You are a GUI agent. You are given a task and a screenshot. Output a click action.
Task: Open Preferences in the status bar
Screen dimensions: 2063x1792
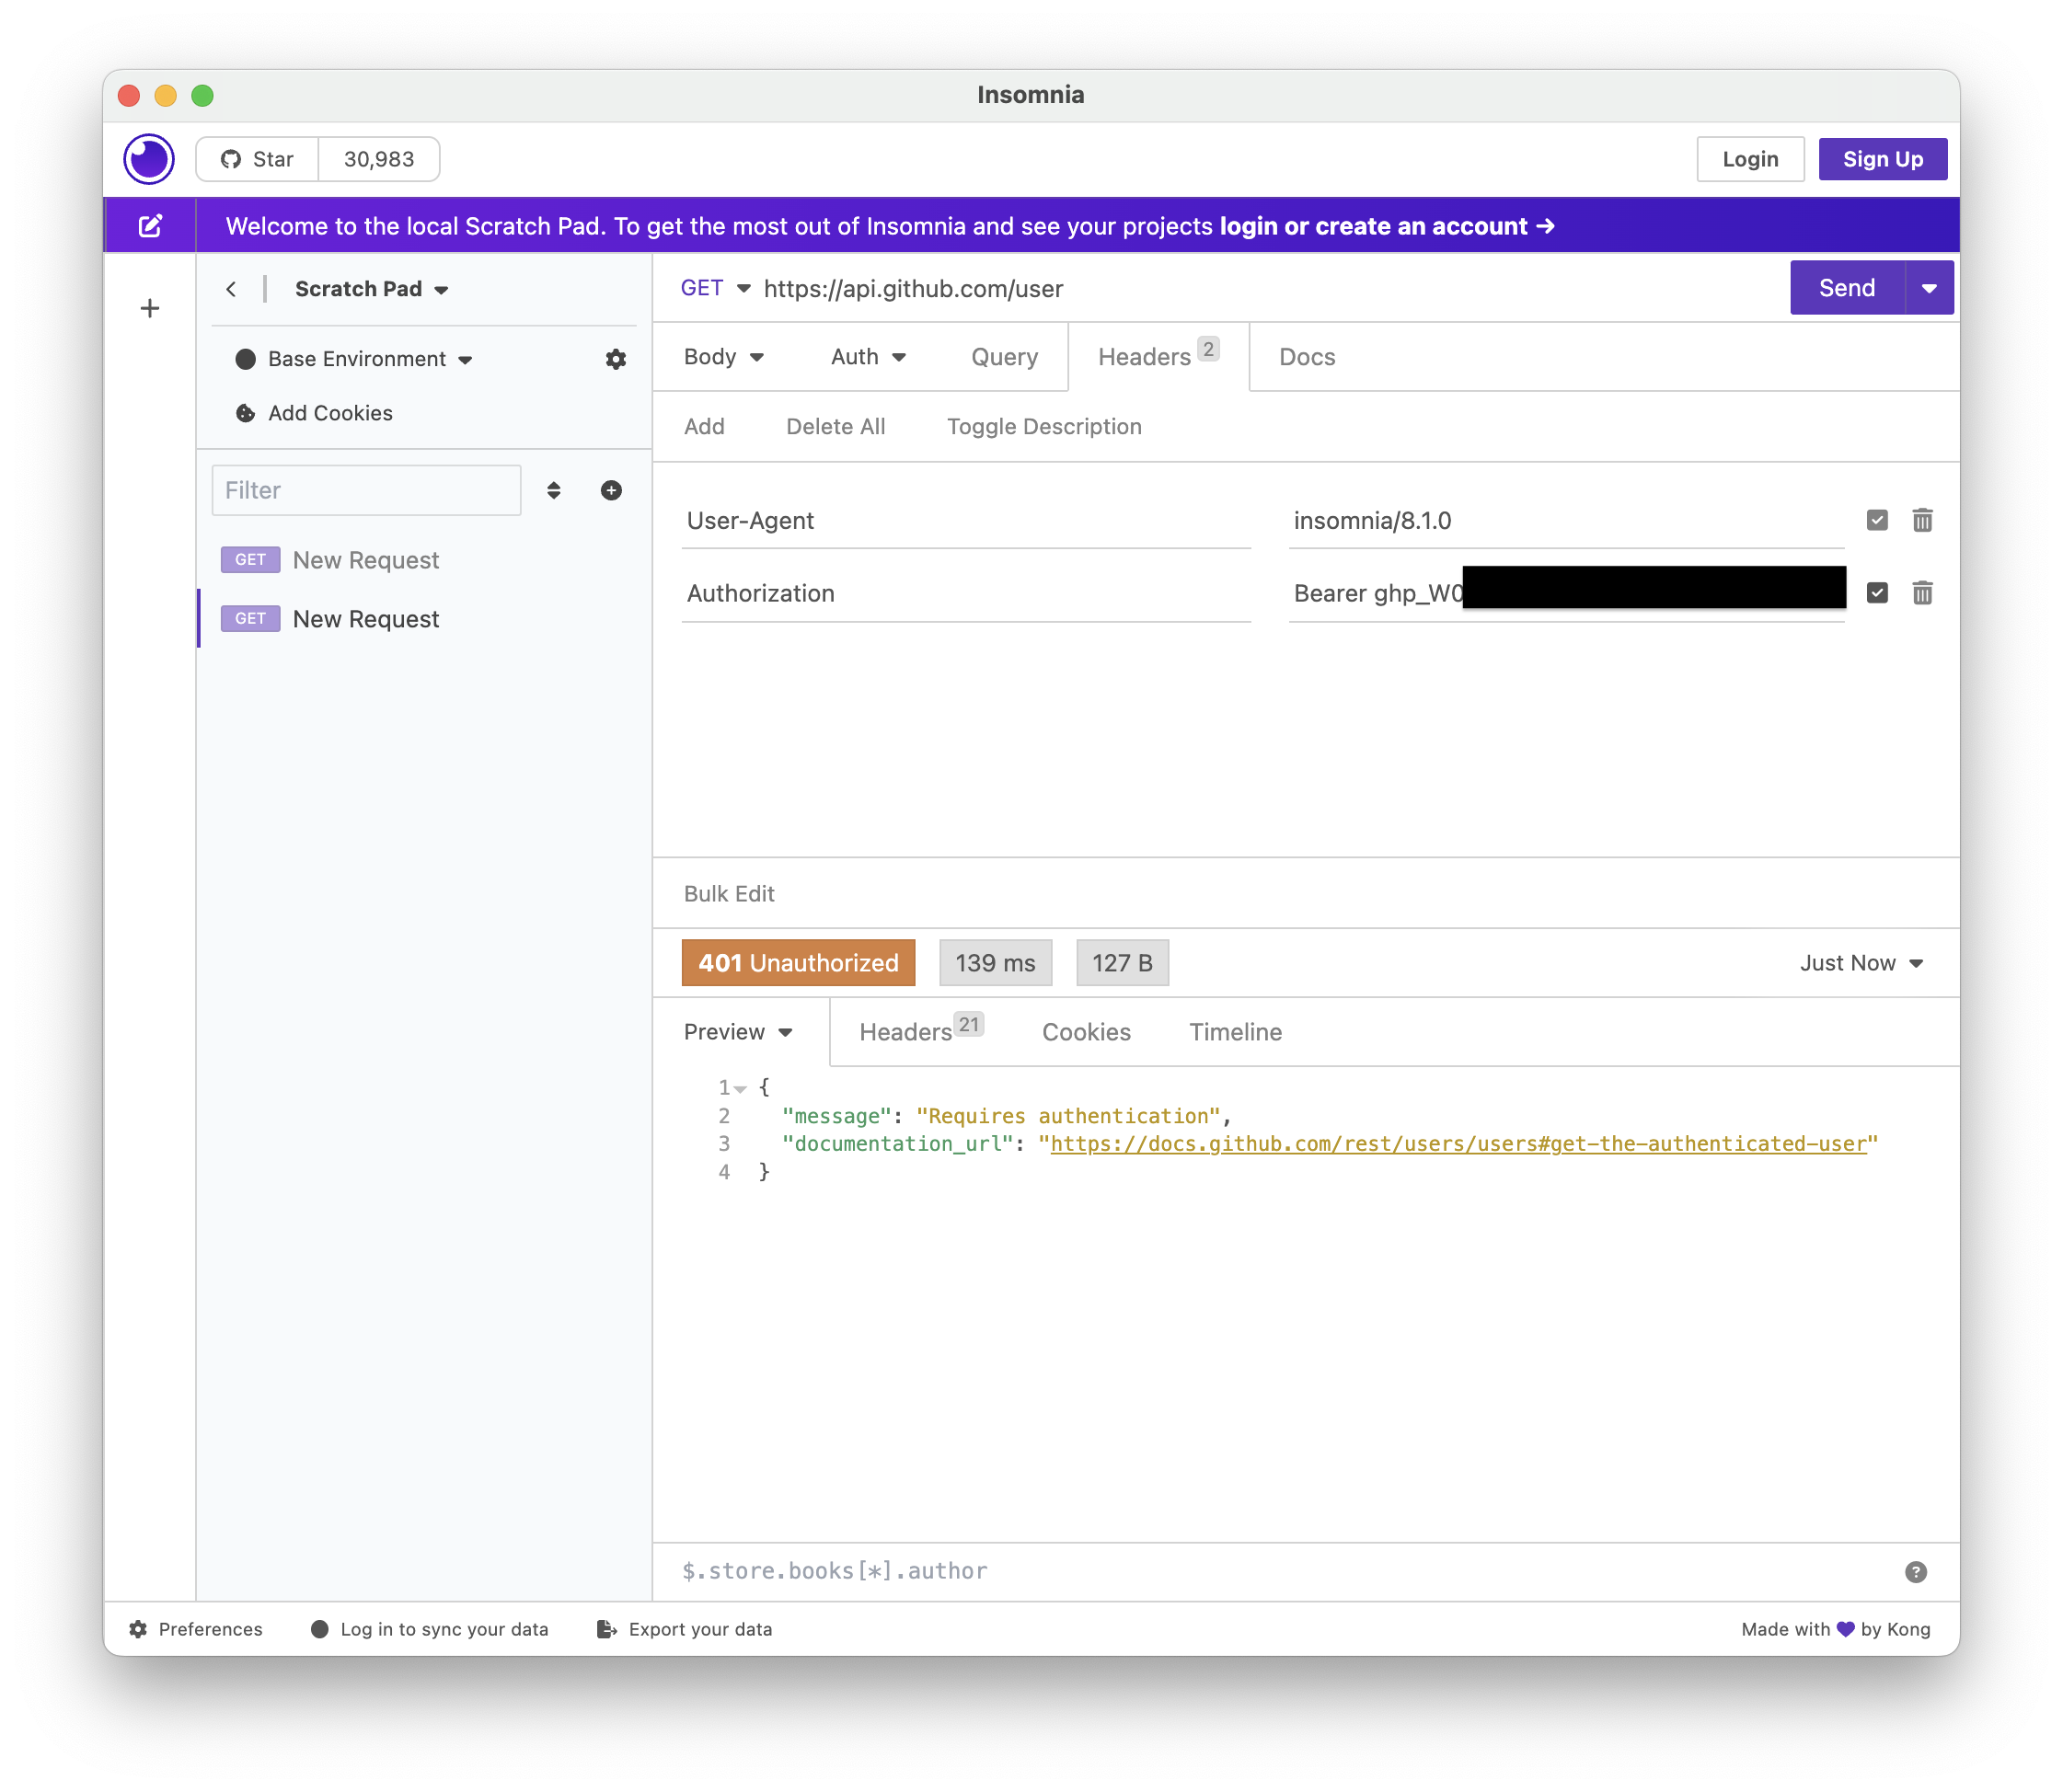coord(196,1629)
